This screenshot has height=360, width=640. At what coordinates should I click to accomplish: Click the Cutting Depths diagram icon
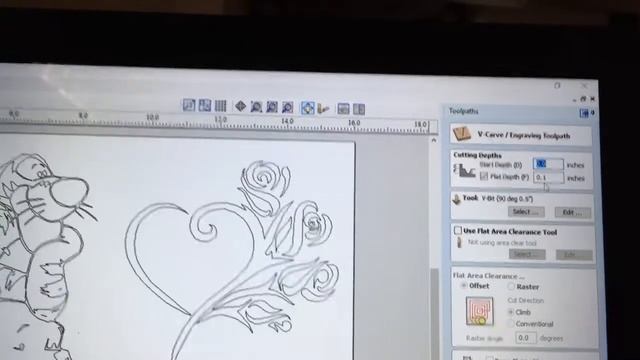point(464,170)
